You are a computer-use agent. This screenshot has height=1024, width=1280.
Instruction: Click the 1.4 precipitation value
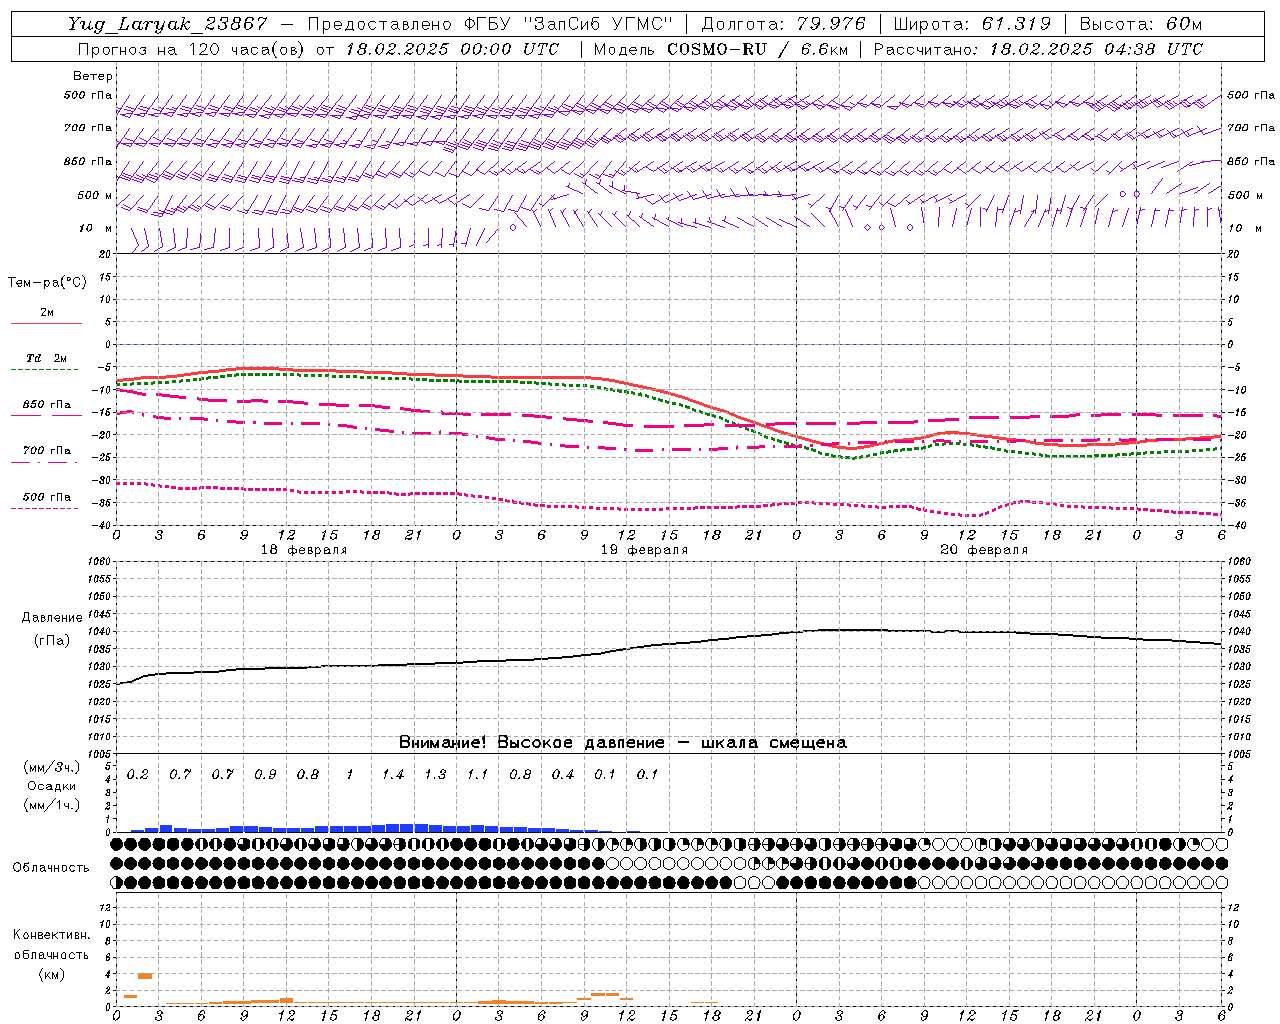[393, 775]
